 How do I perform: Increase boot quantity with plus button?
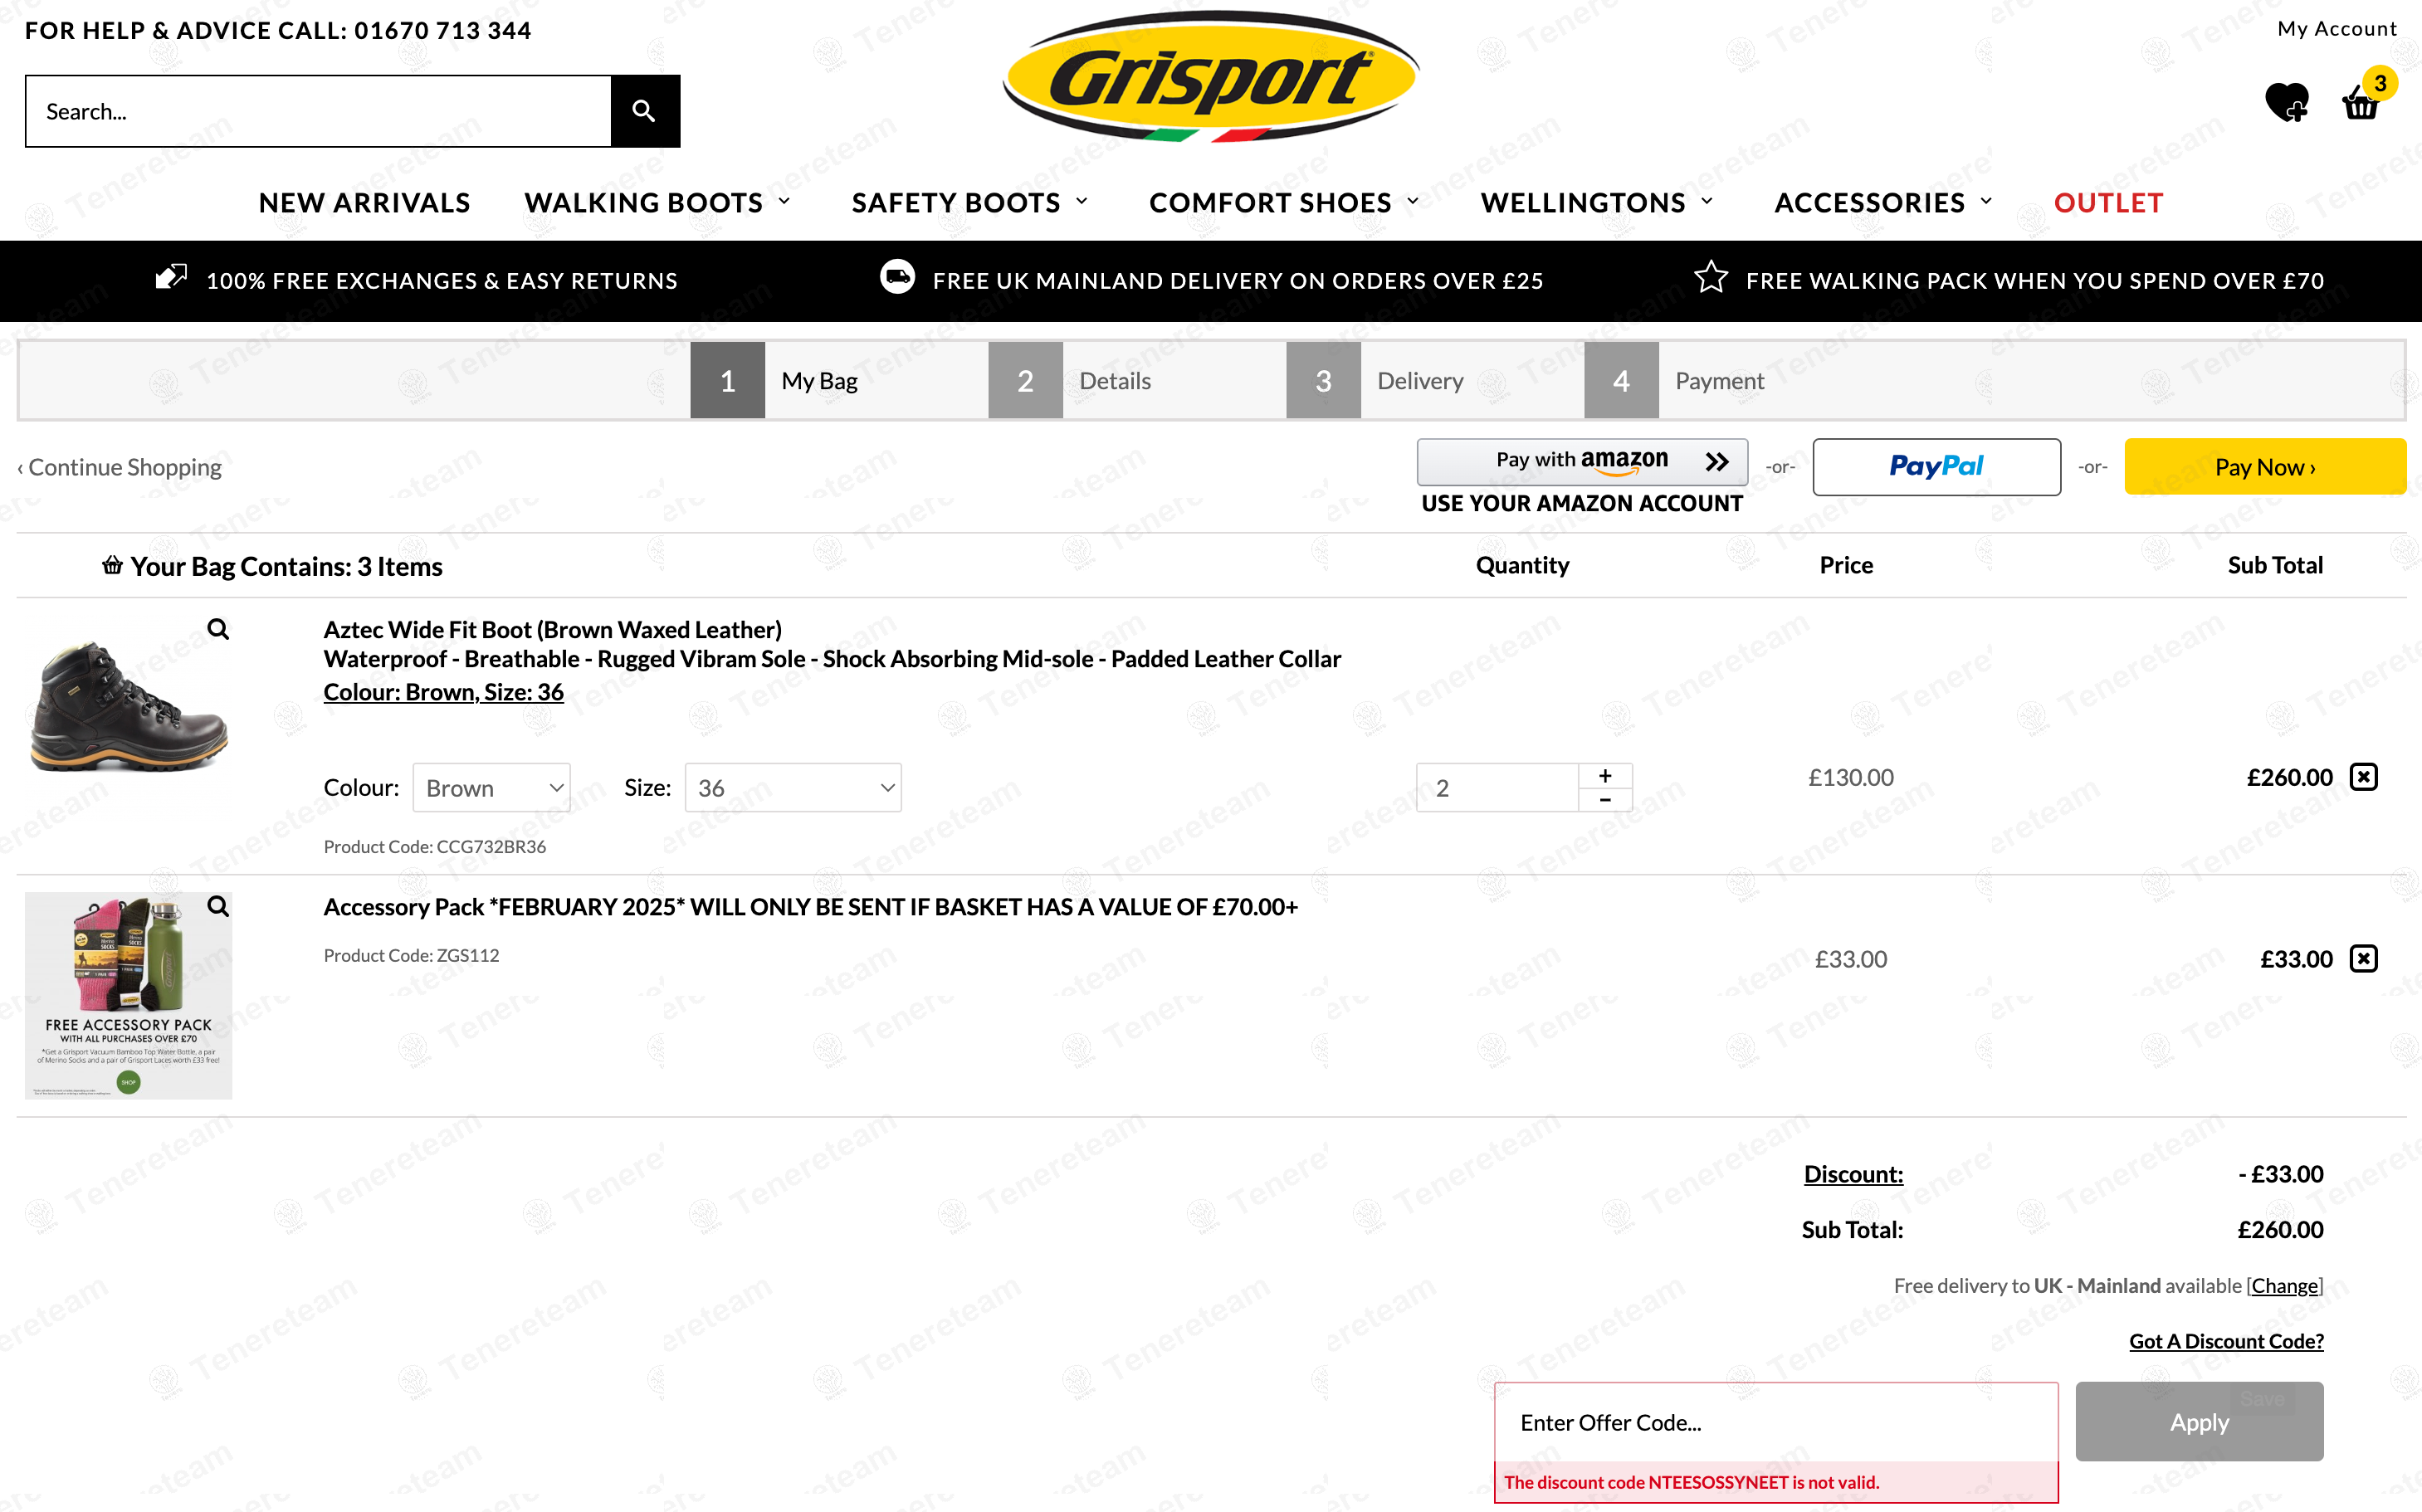pos(1605,776)
